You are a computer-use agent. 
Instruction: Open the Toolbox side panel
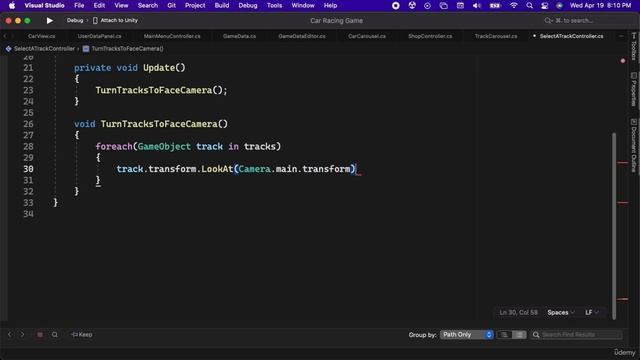(634, 46)
